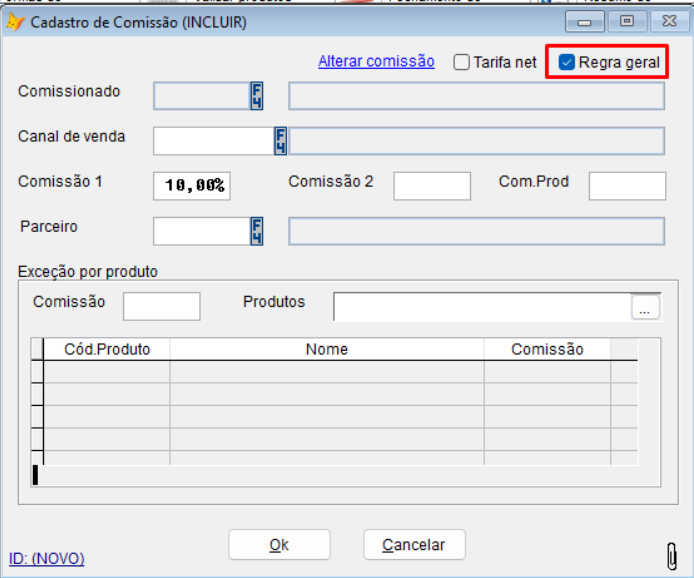This screenshot has height=578, width=694.
Task: Click the Produtos text field
Action: 482,307
